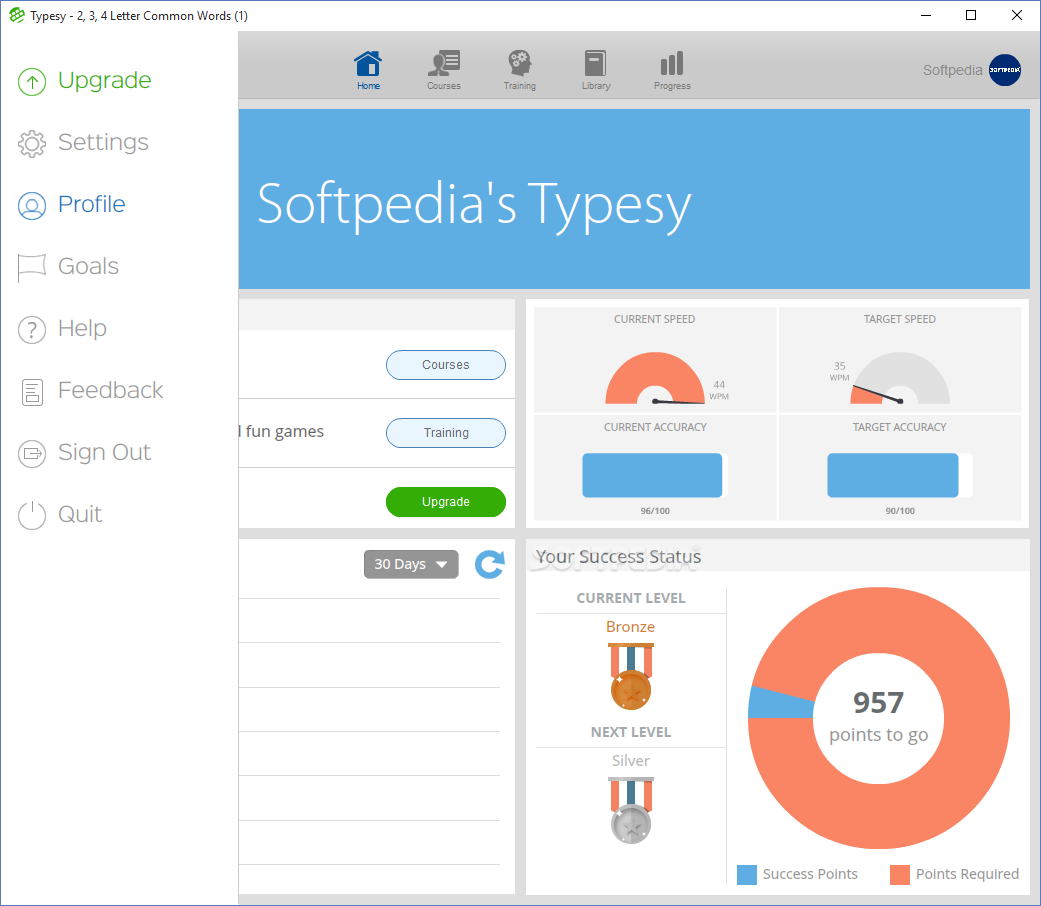Click the Courses pill button

click(445, 365)
